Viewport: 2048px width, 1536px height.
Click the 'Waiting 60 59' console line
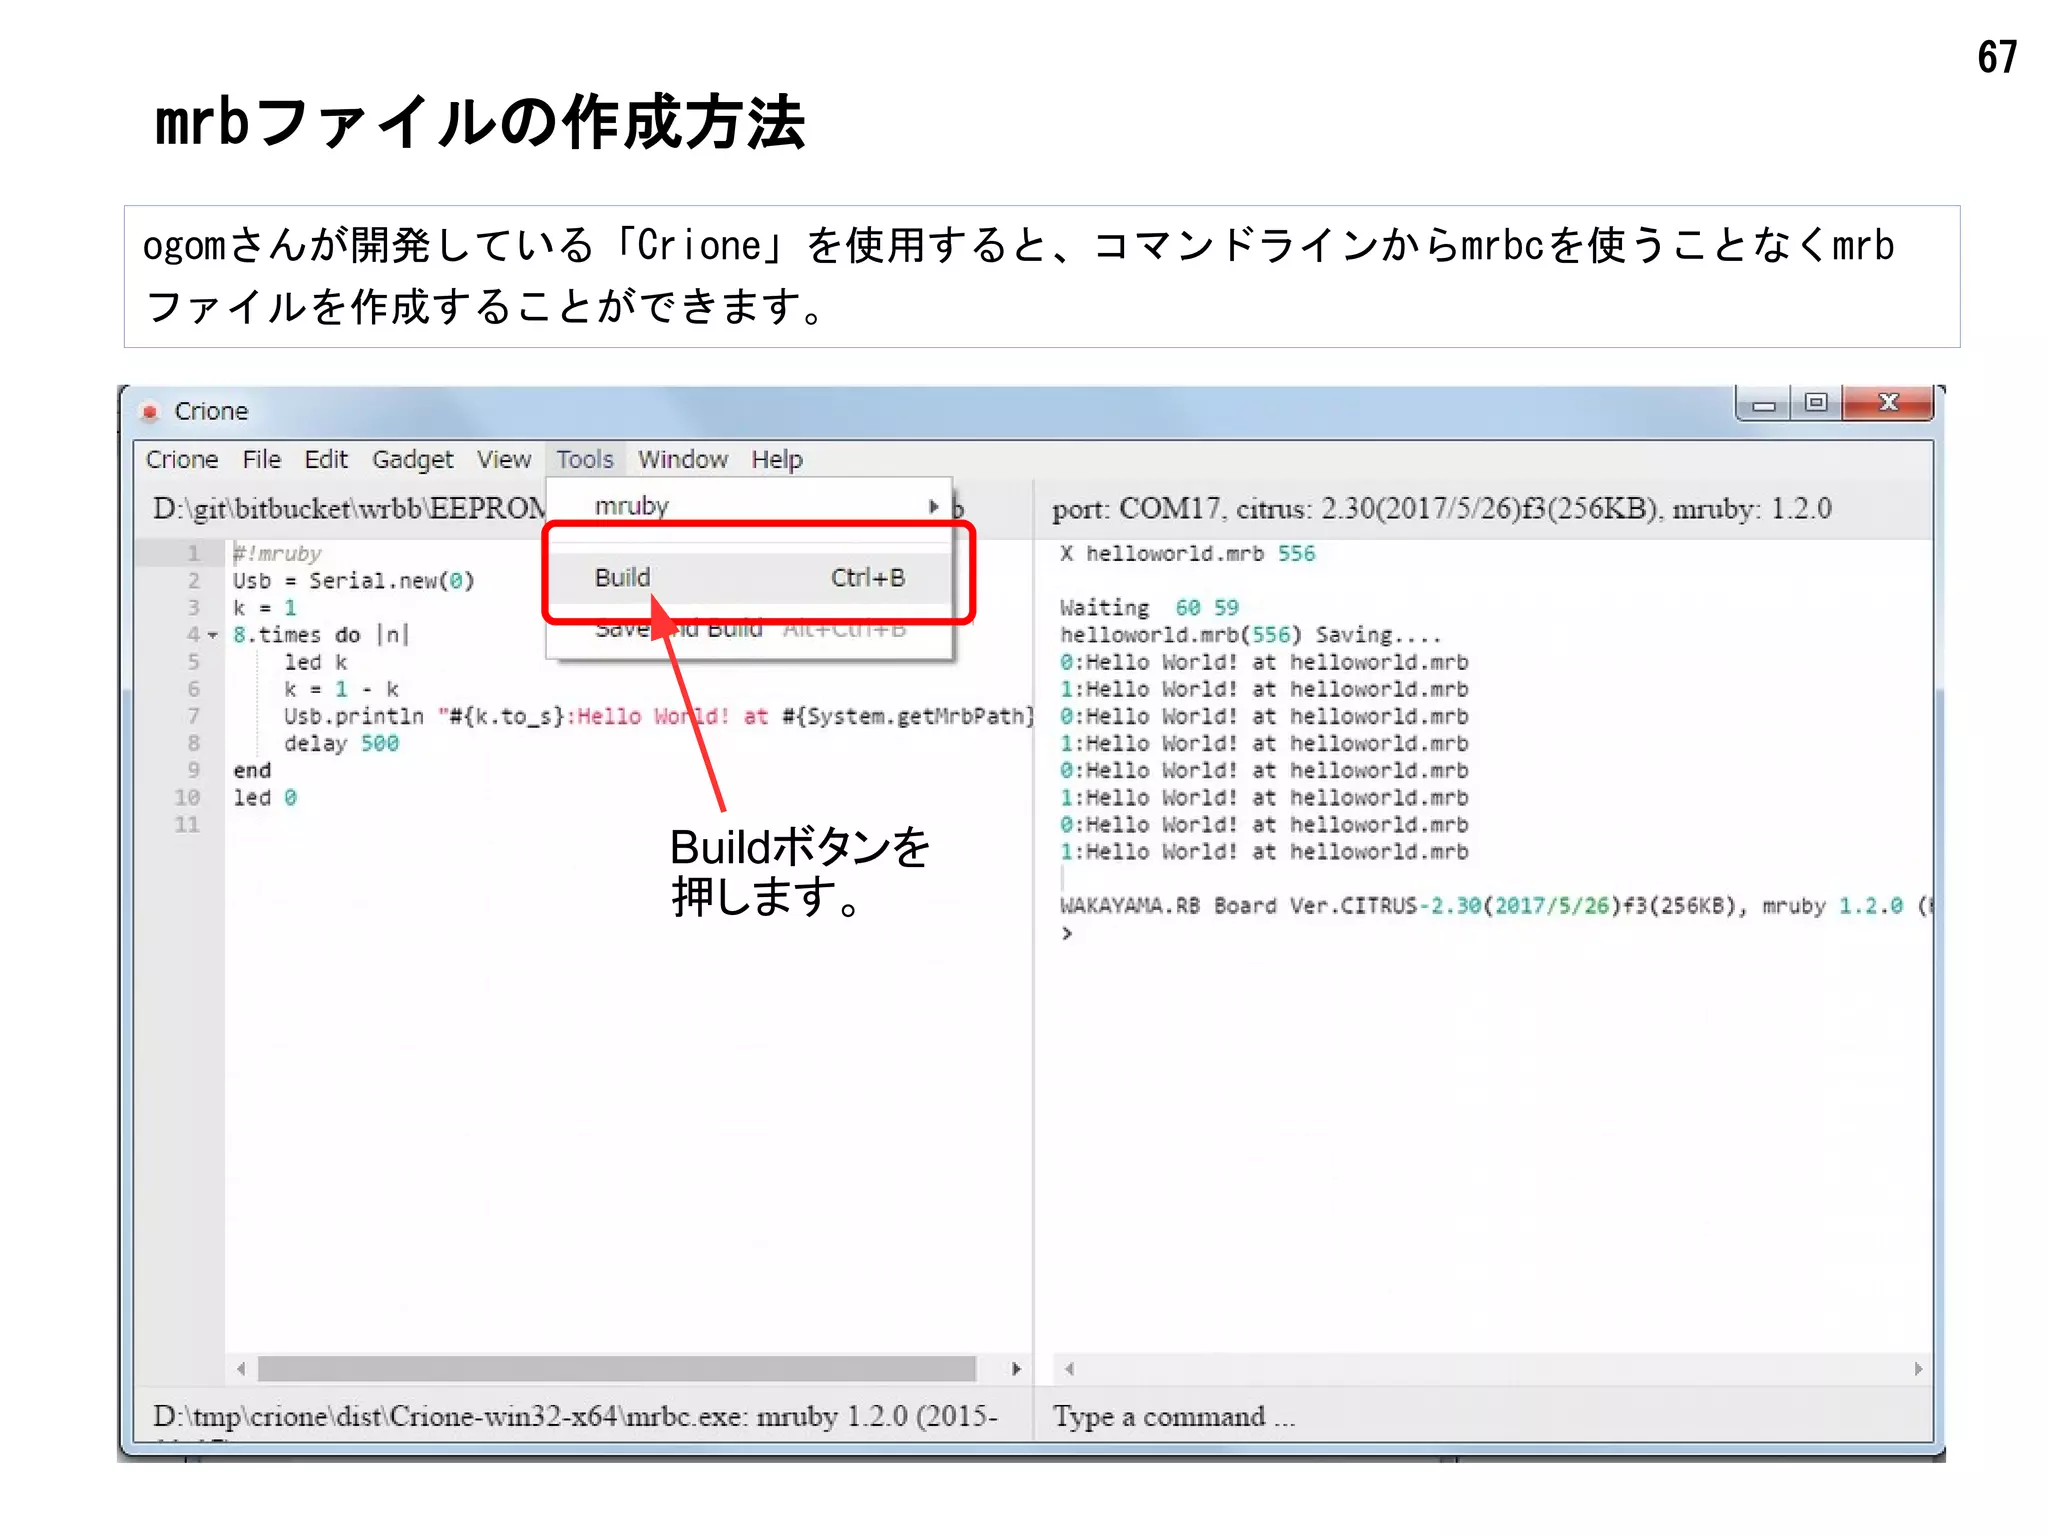point(1149,608)
